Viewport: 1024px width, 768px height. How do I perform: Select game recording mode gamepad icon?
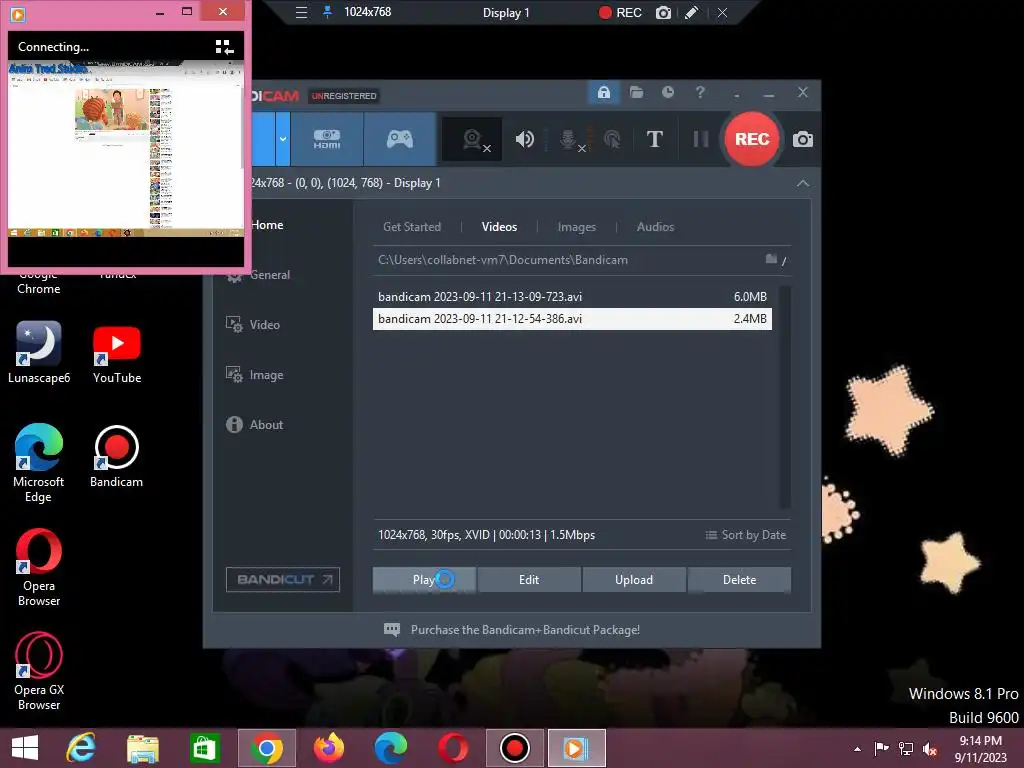coord(400,139)
